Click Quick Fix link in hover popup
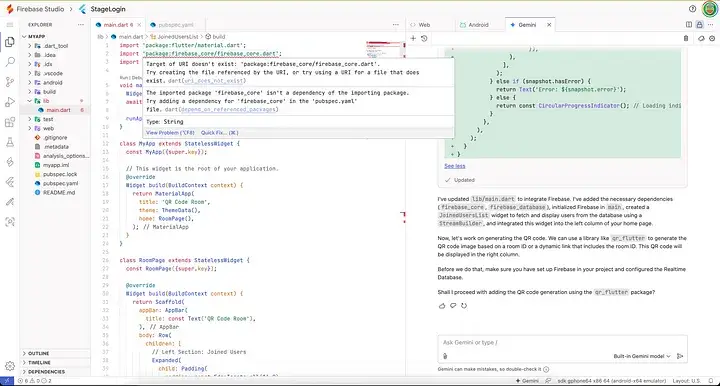The width and height of the screenshot is (720, 386). [219, 133]
